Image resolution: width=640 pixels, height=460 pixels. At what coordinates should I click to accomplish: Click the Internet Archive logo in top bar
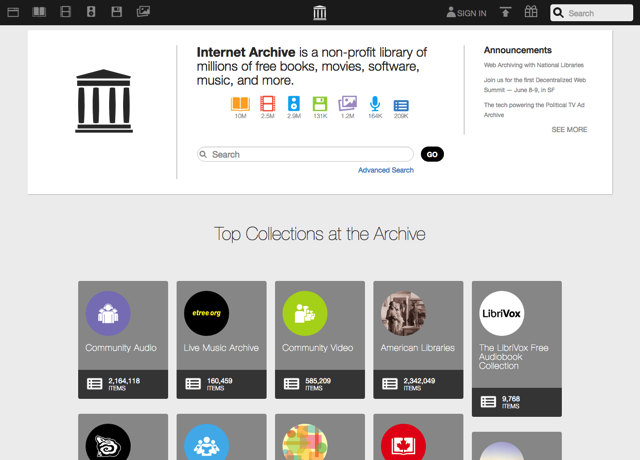click(320, 13)
